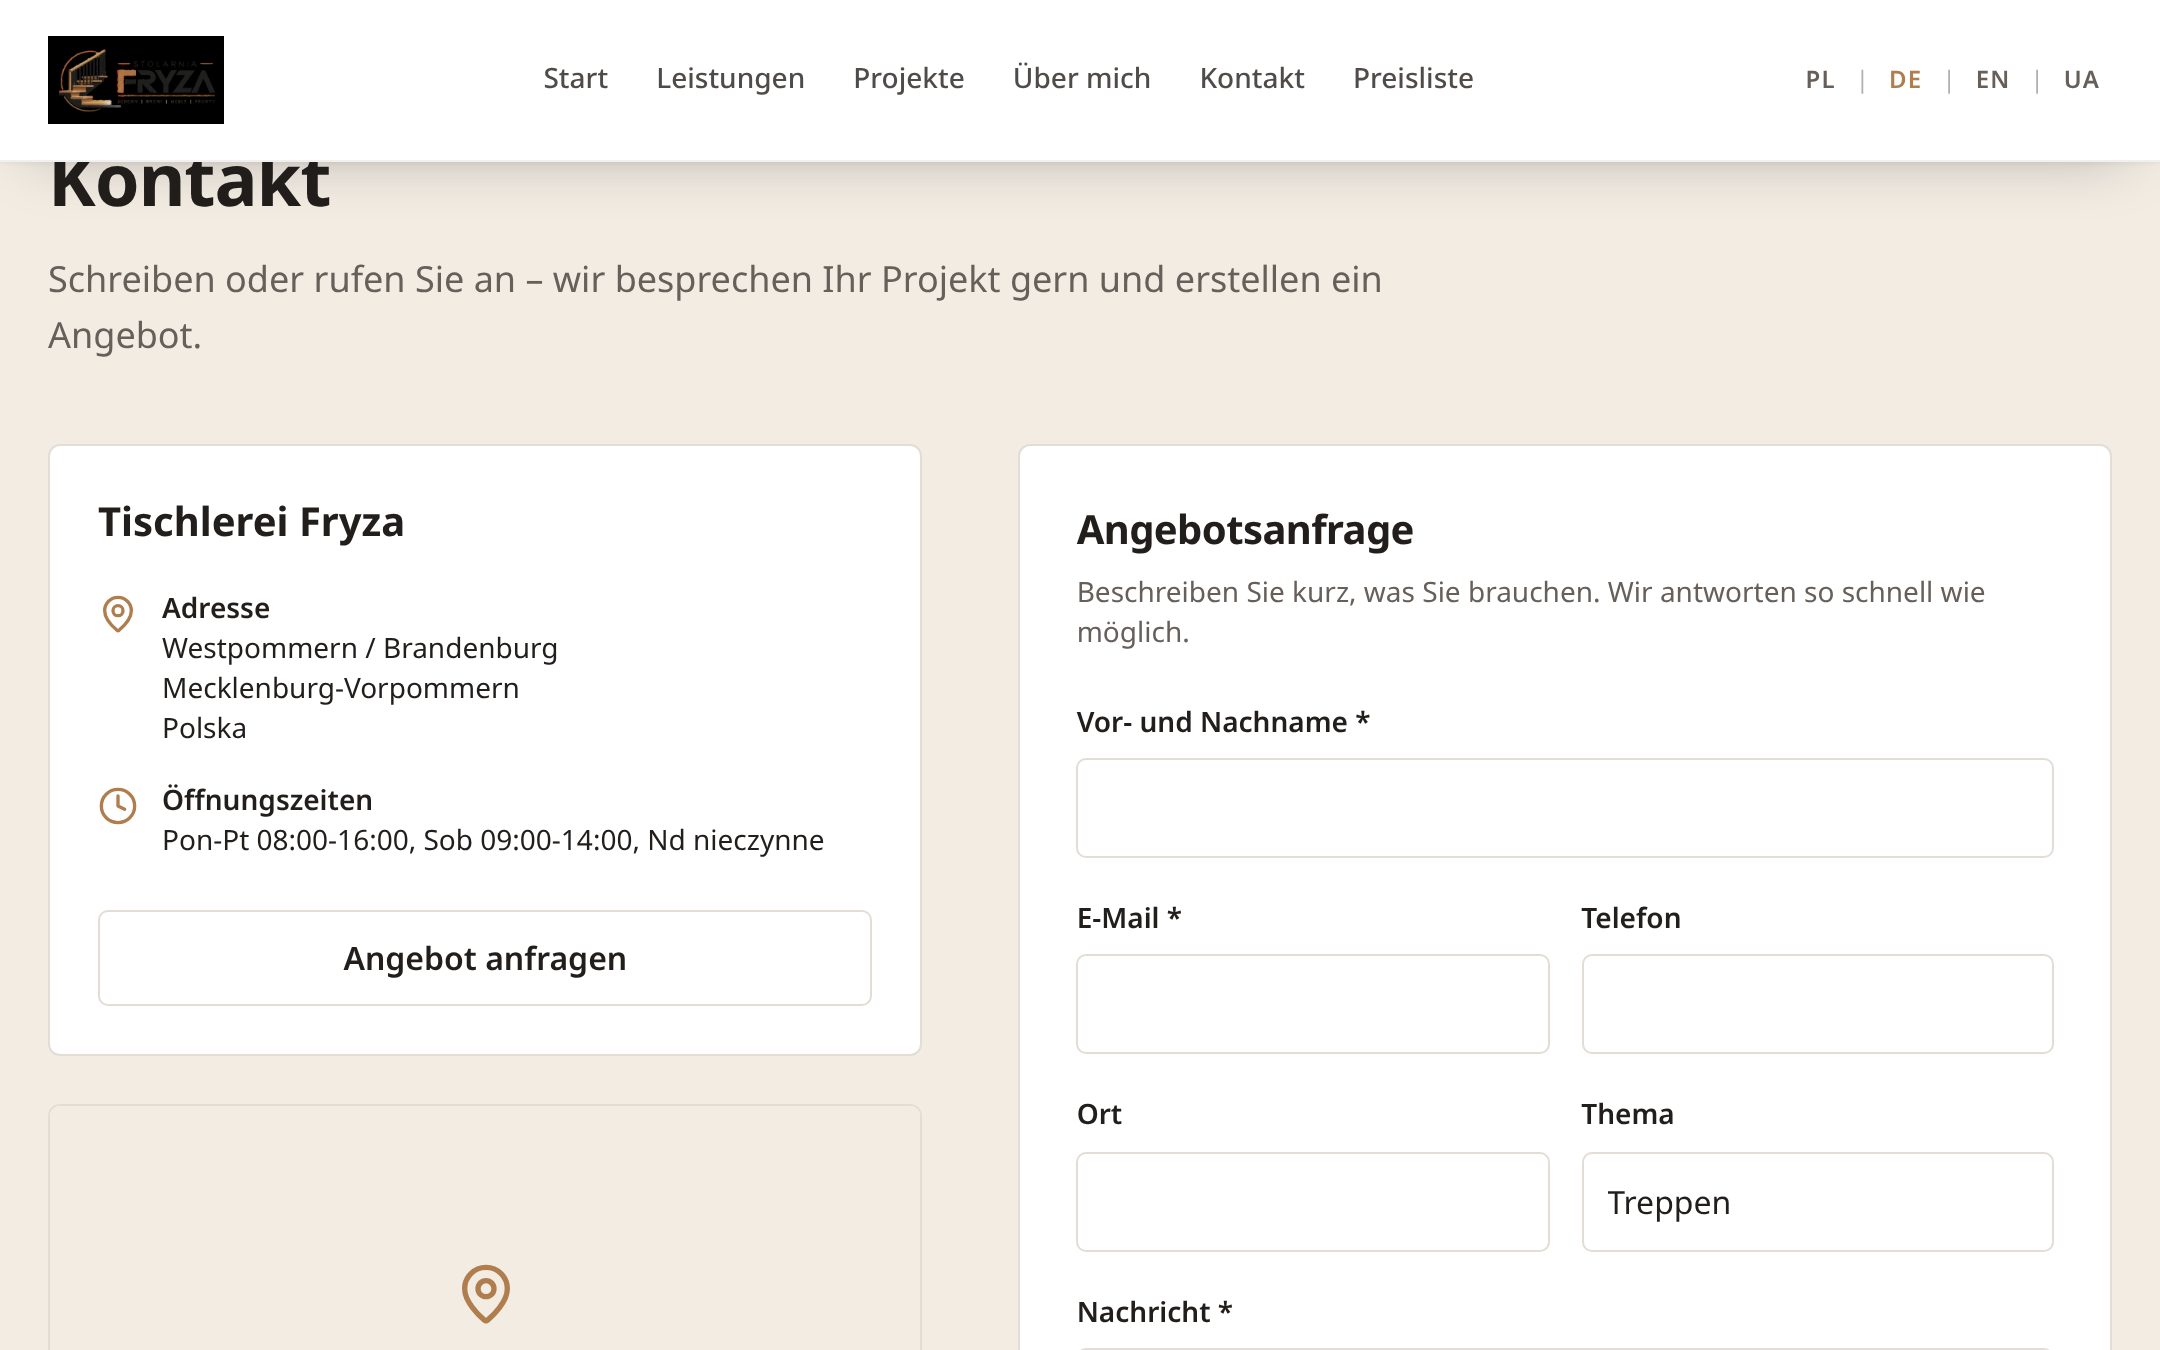Viewport: 2160px width, 1350px height.
Task: Navigate to Über mich
Action: tap(1081, 78)
